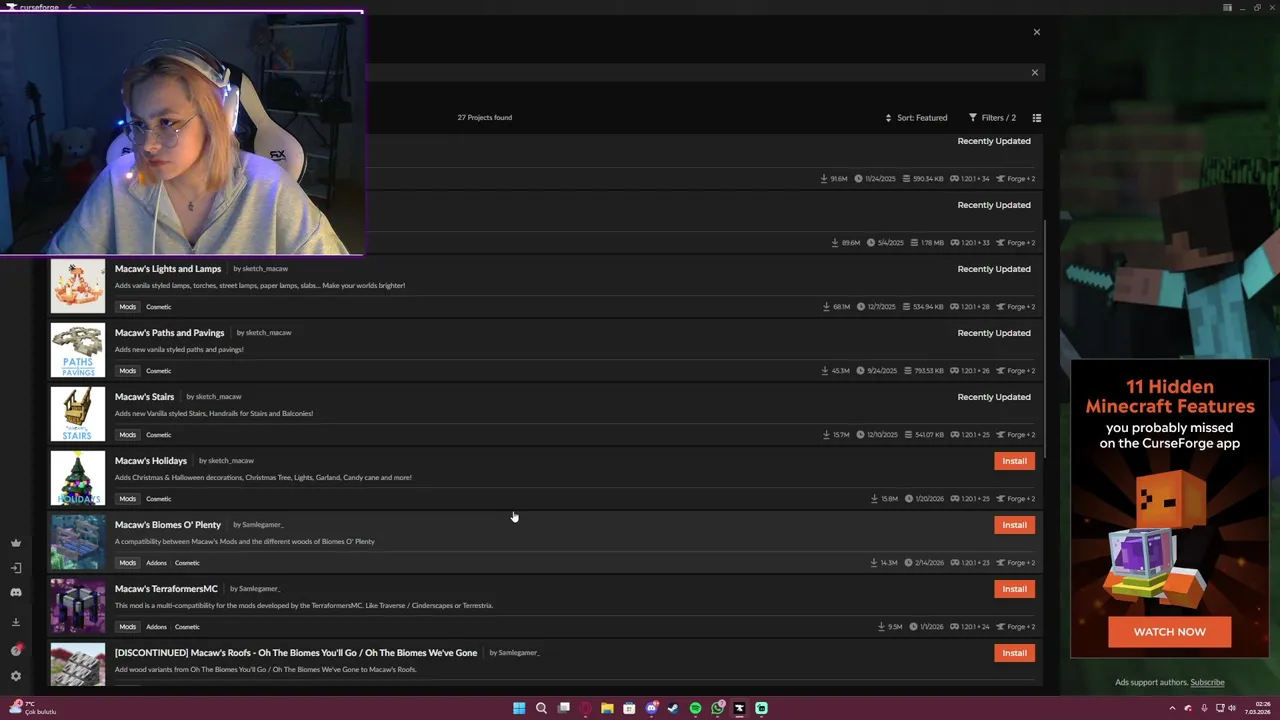Click Mods tag on Macaw's Holidays
1280x720 pixels.
(127, 499)
